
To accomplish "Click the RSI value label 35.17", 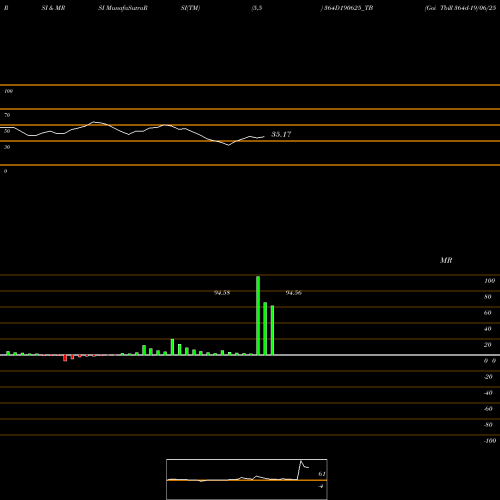I will click(281, 134).
